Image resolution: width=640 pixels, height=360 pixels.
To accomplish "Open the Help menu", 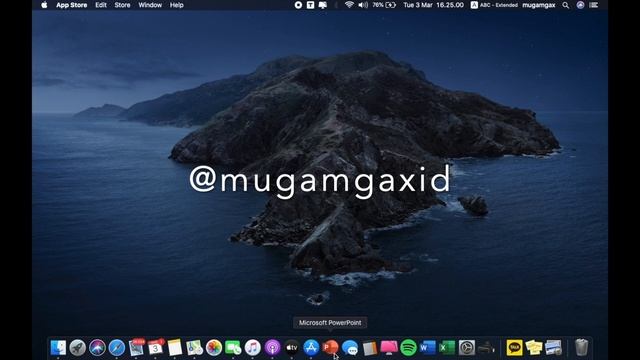I will pyautogui.click(x=177, y=5).
